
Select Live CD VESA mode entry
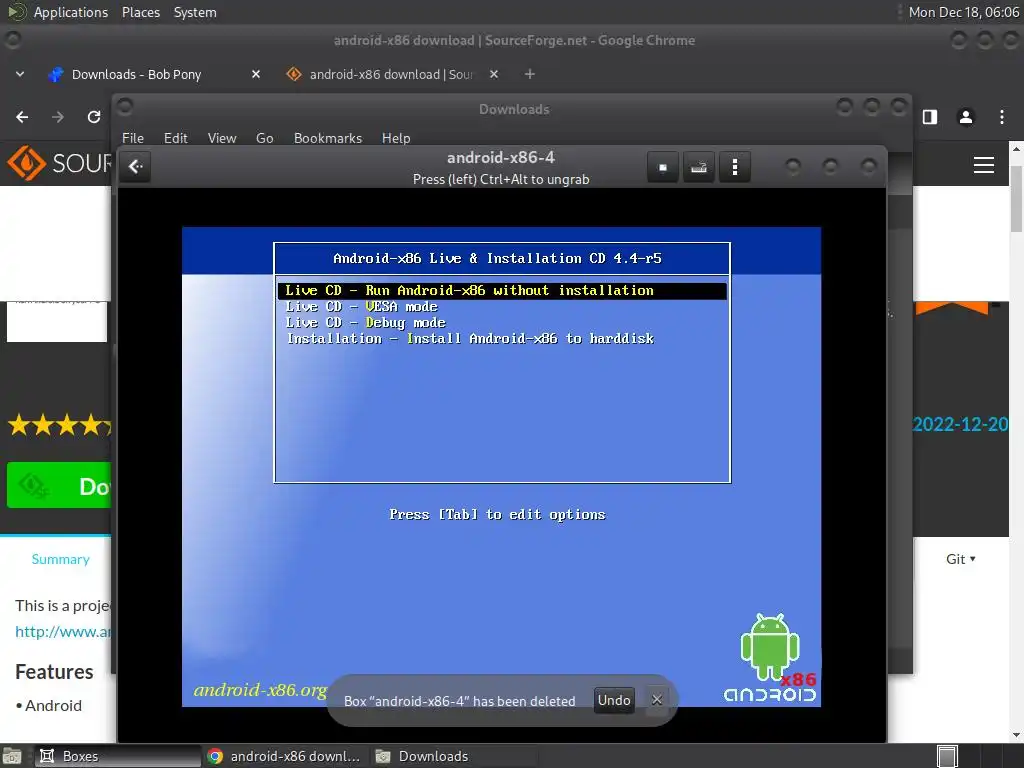(x=361, y=307)
